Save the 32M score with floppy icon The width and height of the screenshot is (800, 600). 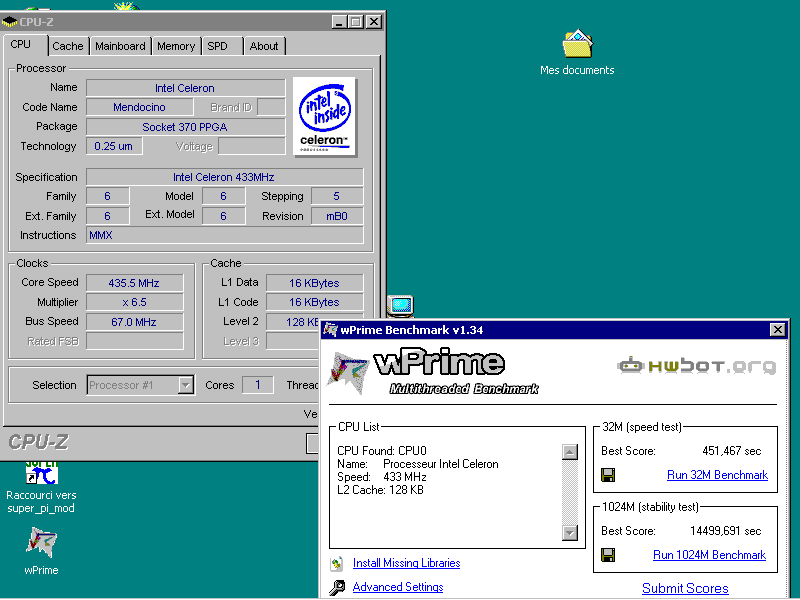coord(608,475)
